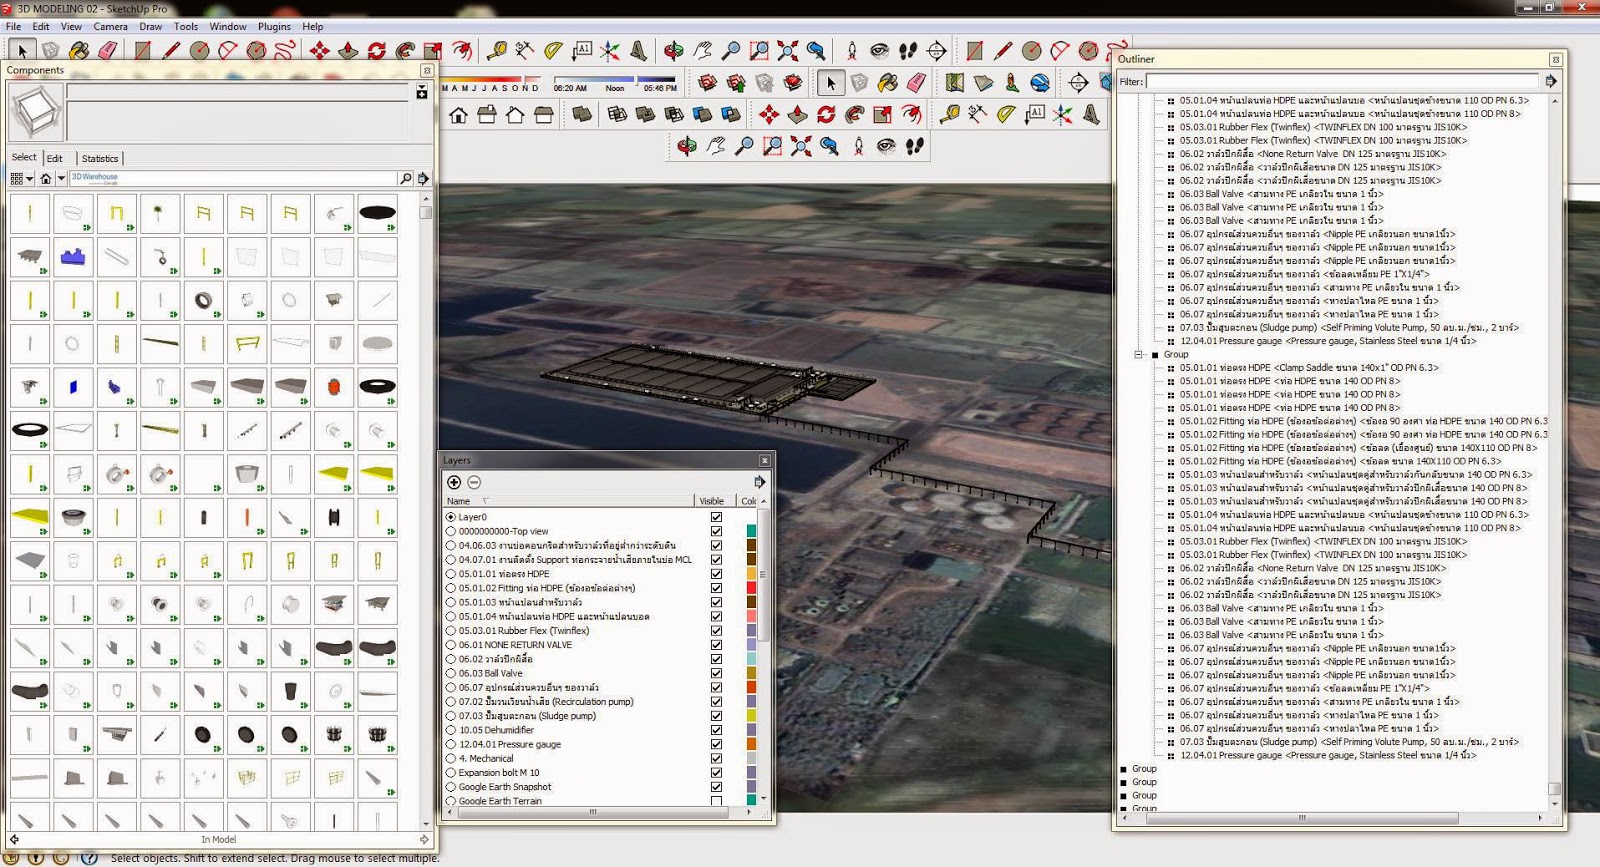Open Components view options dropdown

click(22, 178)
